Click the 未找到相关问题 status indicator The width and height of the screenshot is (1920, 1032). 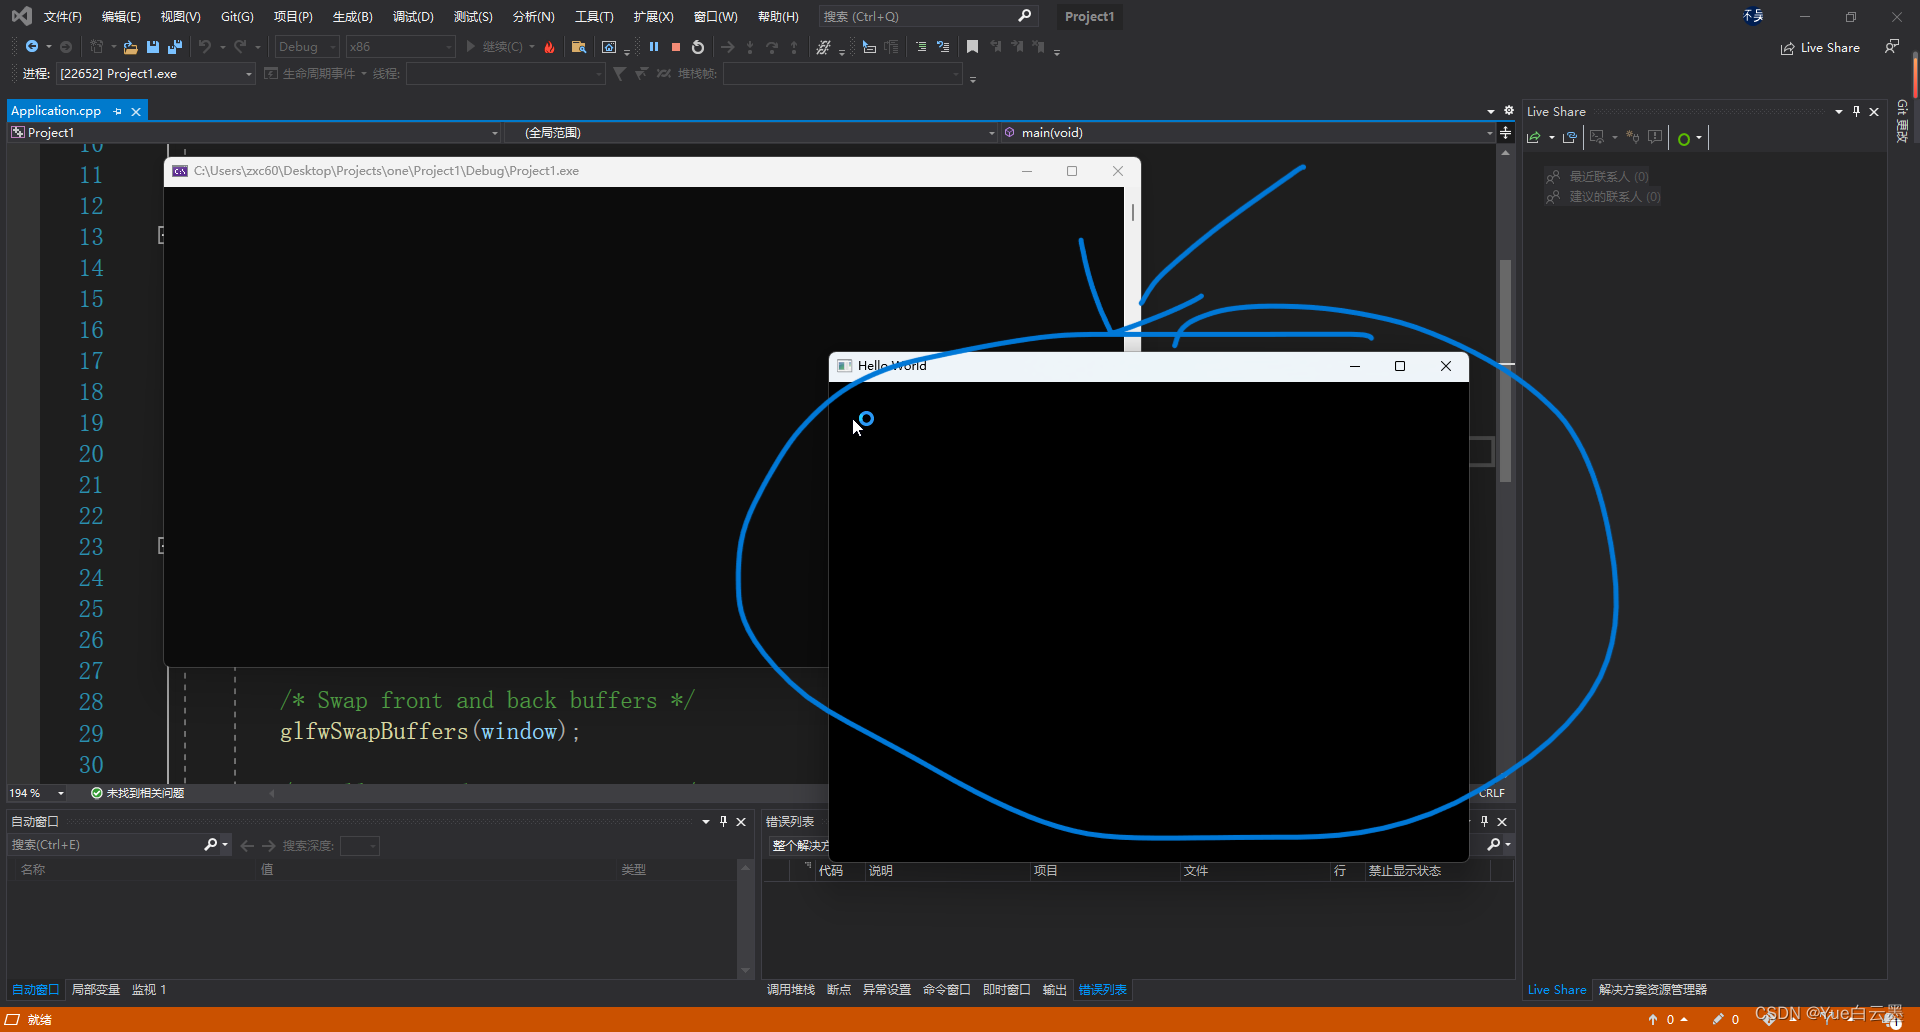click(x=137, y=793)
